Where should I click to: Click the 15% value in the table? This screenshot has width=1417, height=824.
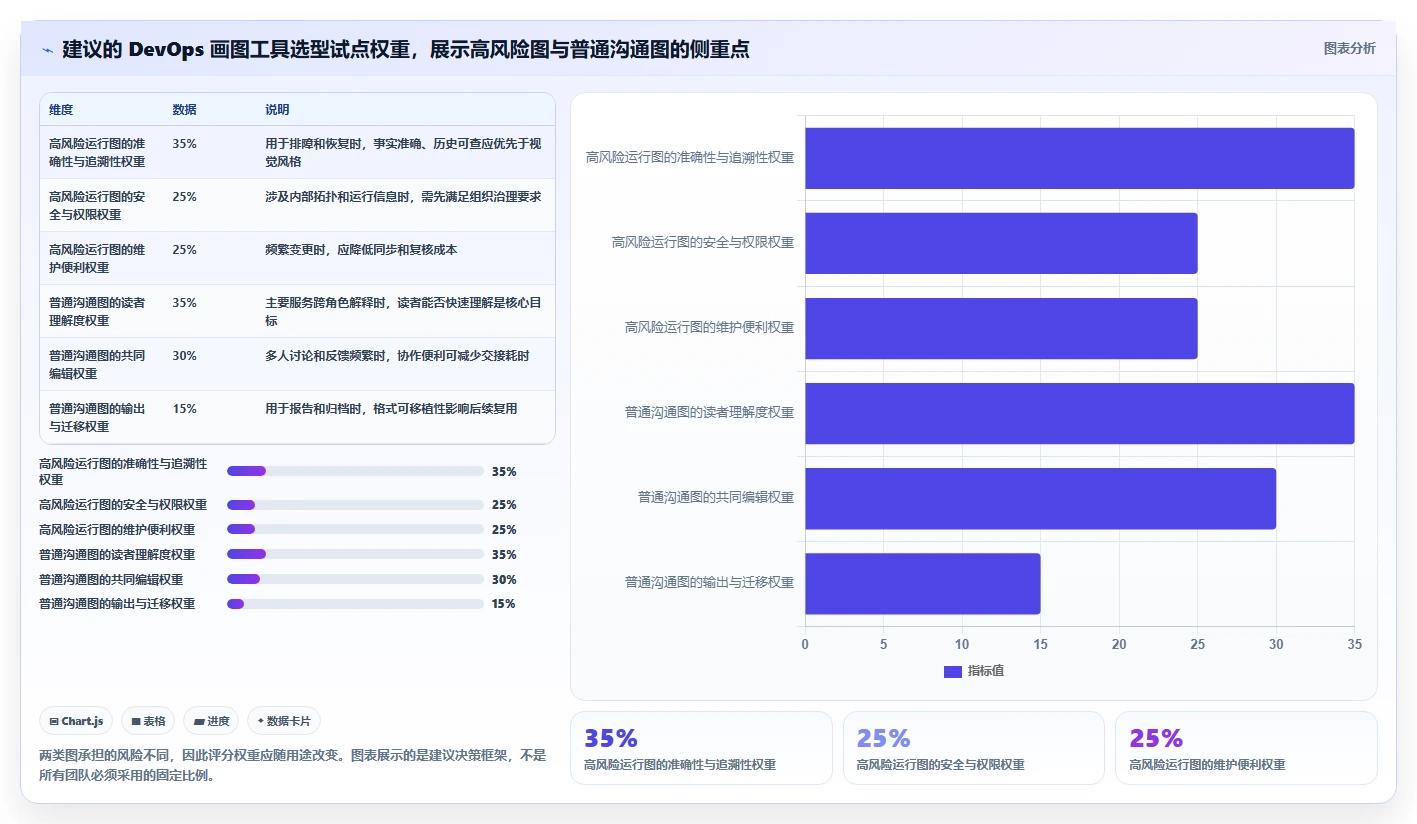pos(184,409)
